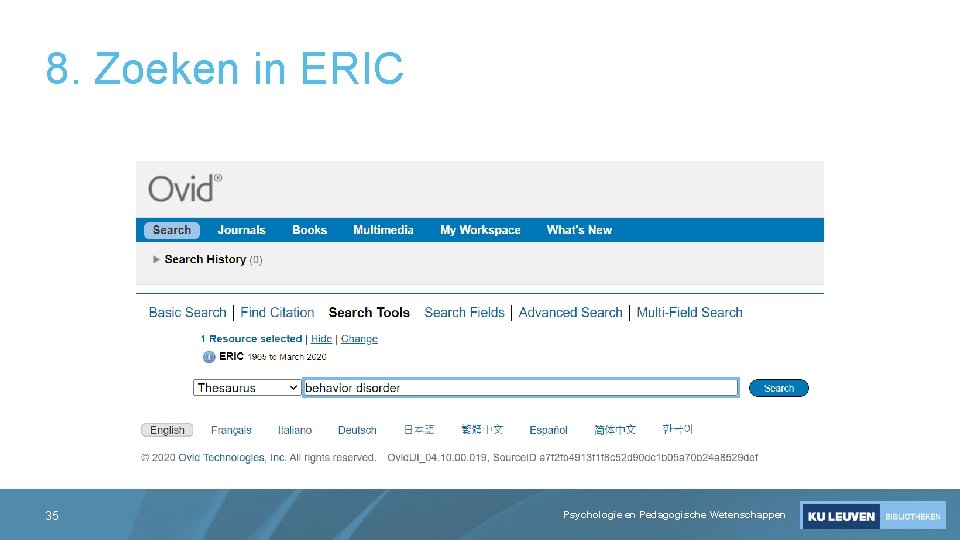
Task: Hide the selected resource list
Action: [321, 339]
